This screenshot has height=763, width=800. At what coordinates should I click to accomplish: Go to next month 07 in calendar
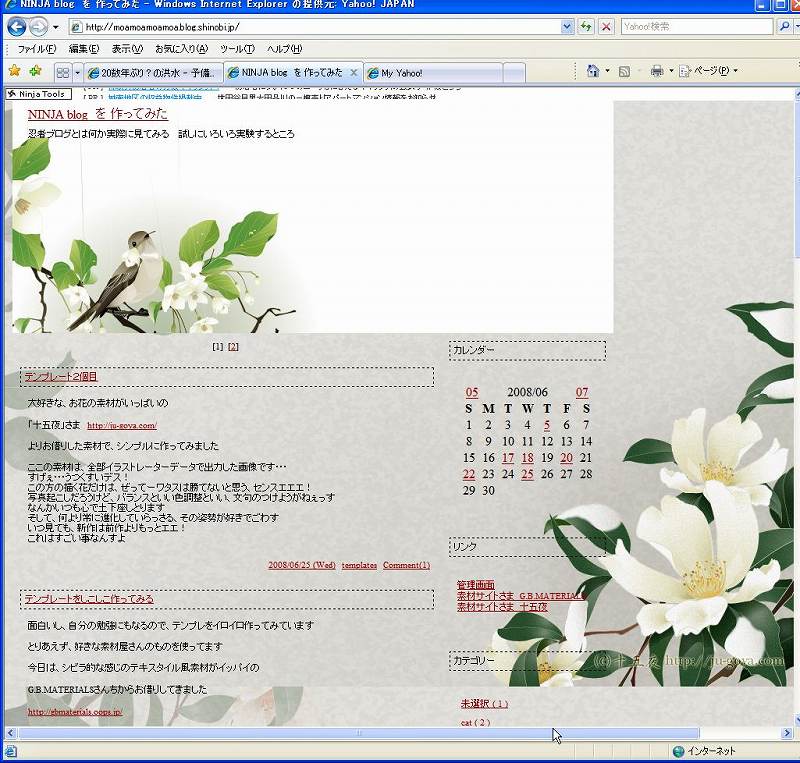(582, 392)
